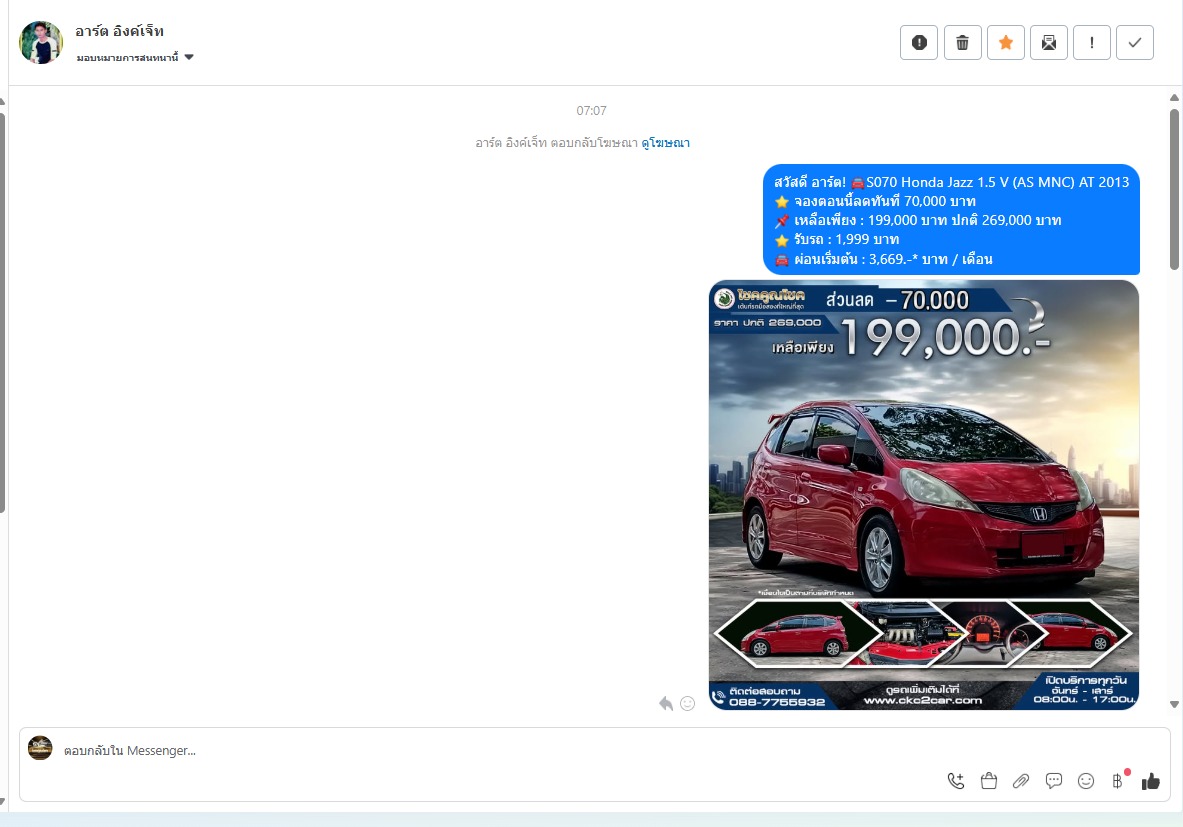Reply to the image message with arrow icon
The width and height of the screenshot is (1183, 827).
coord(665,703)
